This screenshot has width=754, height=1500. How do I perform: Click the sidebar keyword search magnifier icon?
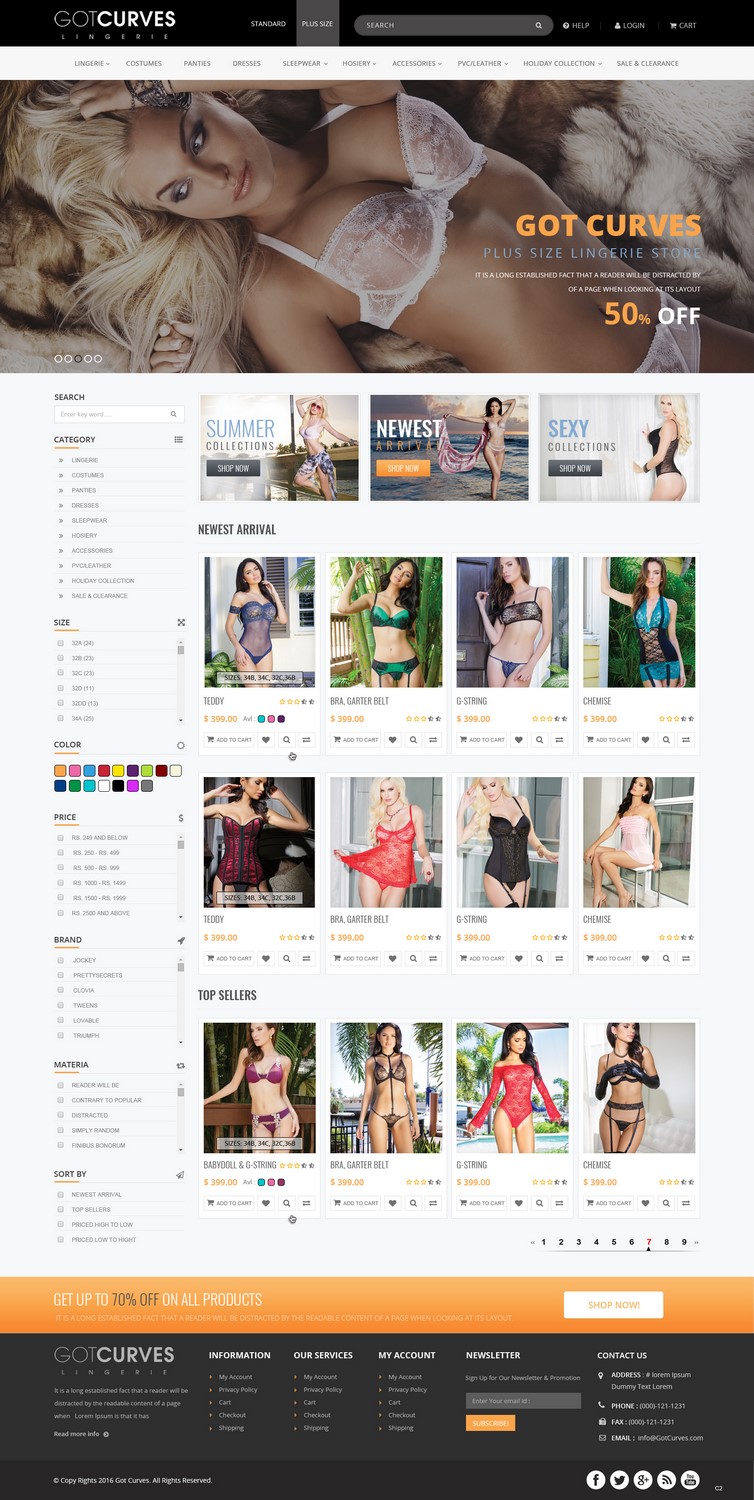(173, 414)
